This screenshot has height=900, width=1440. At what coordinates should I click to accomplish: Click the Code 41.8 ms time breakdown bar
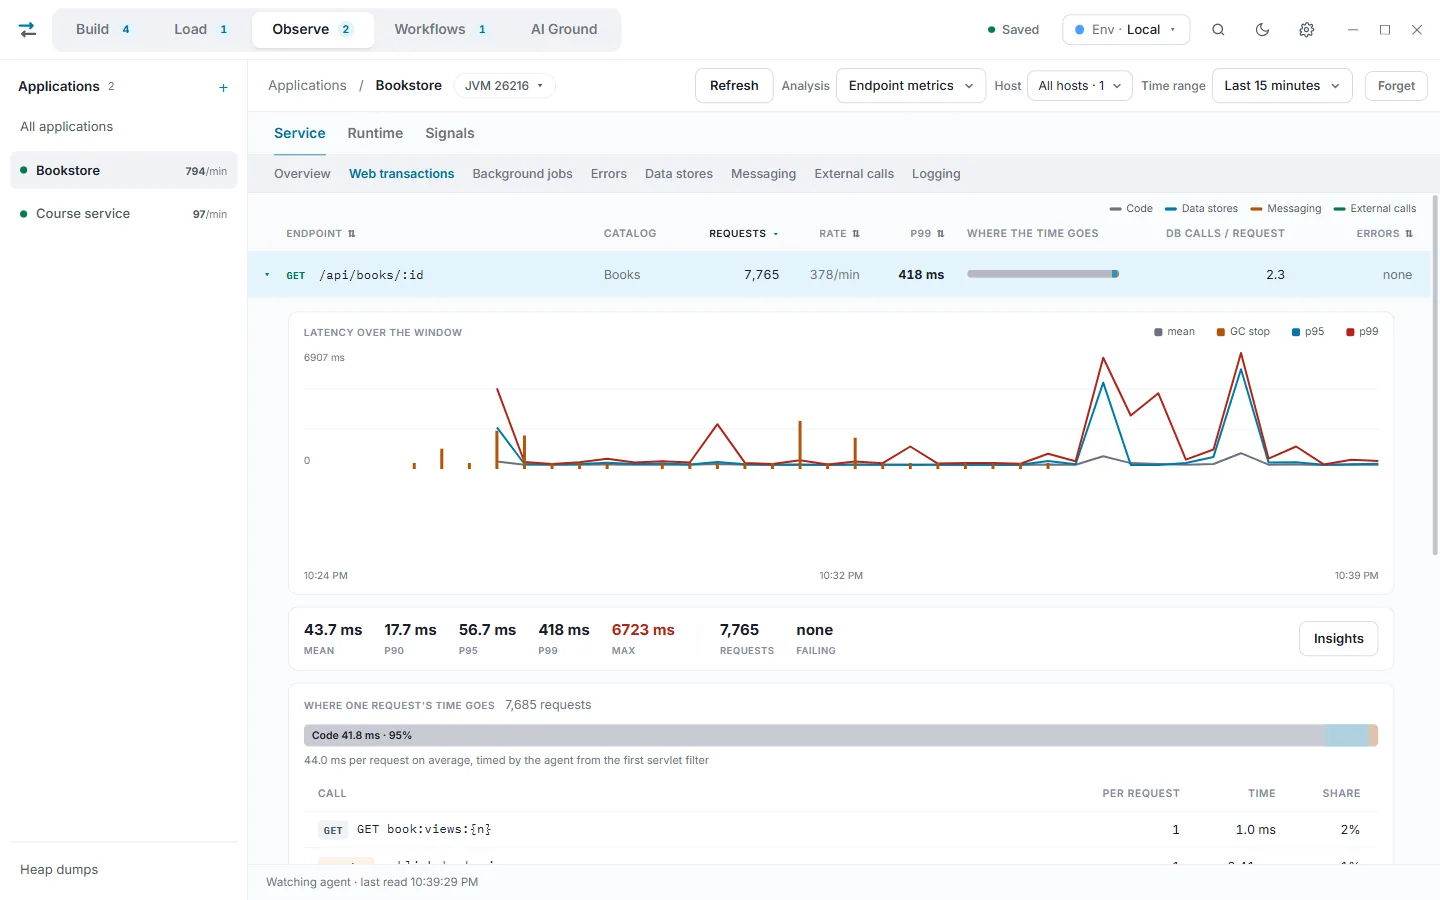pos(814,736)
